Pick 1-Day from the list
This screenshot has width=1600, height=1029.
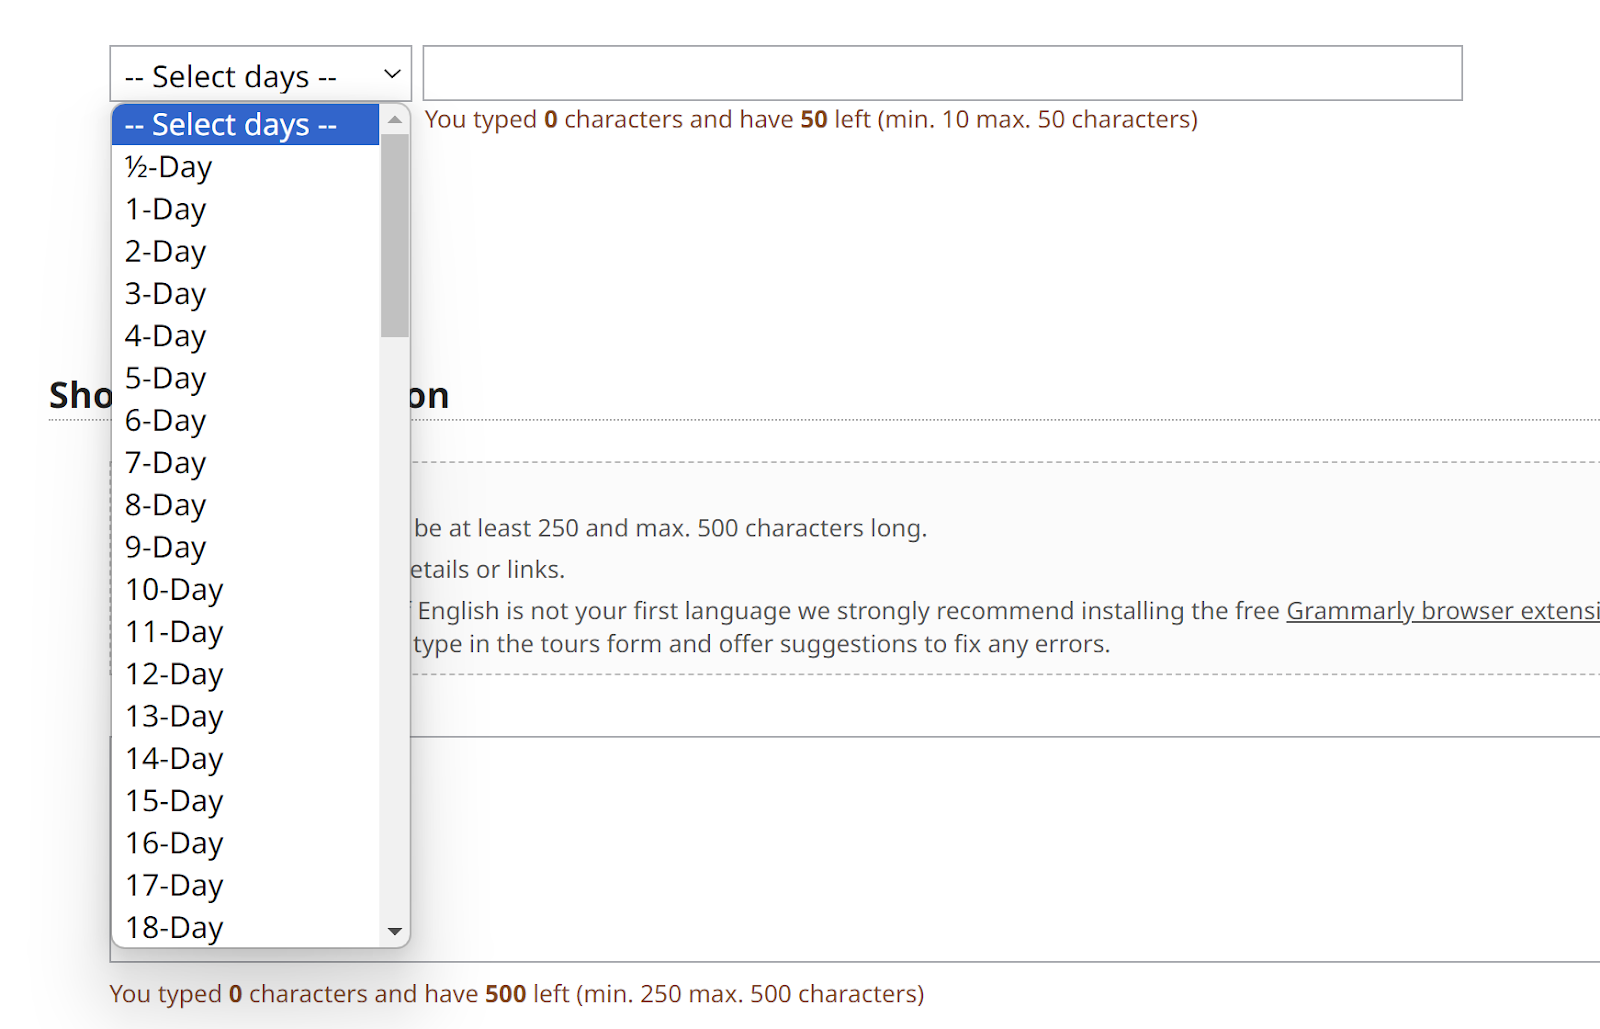[245, 209]
